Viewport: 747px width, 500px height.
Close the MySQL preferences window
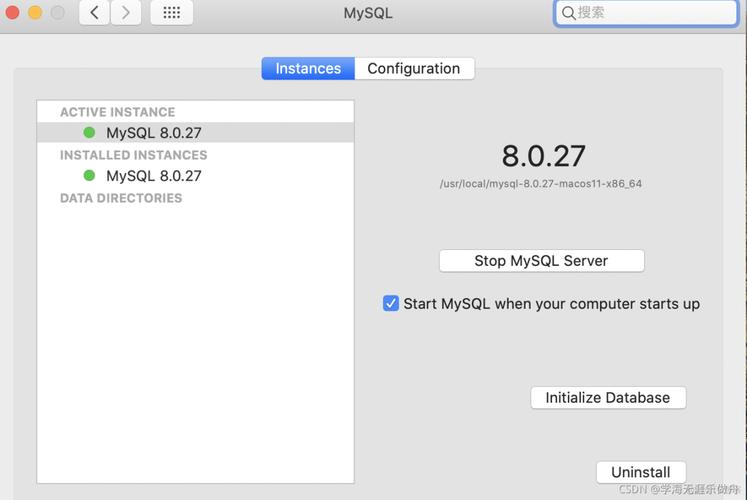(x=12, y=13)
